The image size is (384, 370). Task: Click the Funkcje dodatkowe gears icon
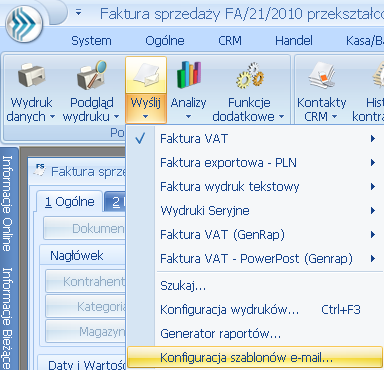[x=250, y=75]
